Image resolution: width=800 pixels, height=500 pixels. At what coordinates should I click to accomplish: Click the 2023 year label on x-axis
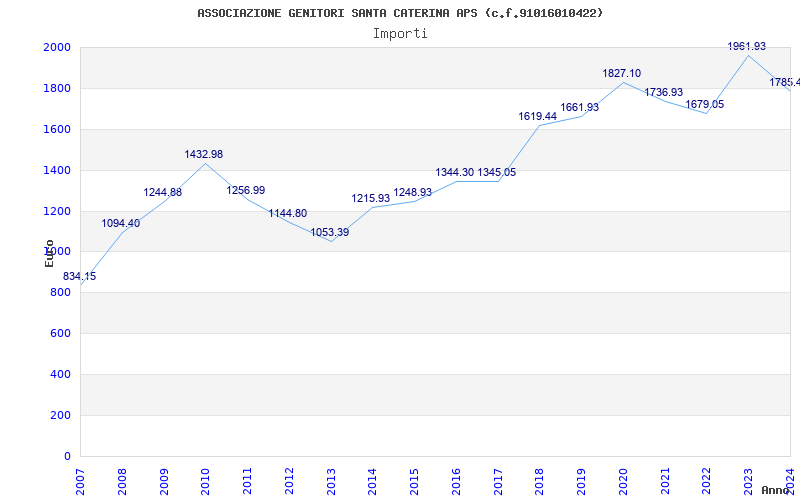pyautogui.click(x=748, y=479)
